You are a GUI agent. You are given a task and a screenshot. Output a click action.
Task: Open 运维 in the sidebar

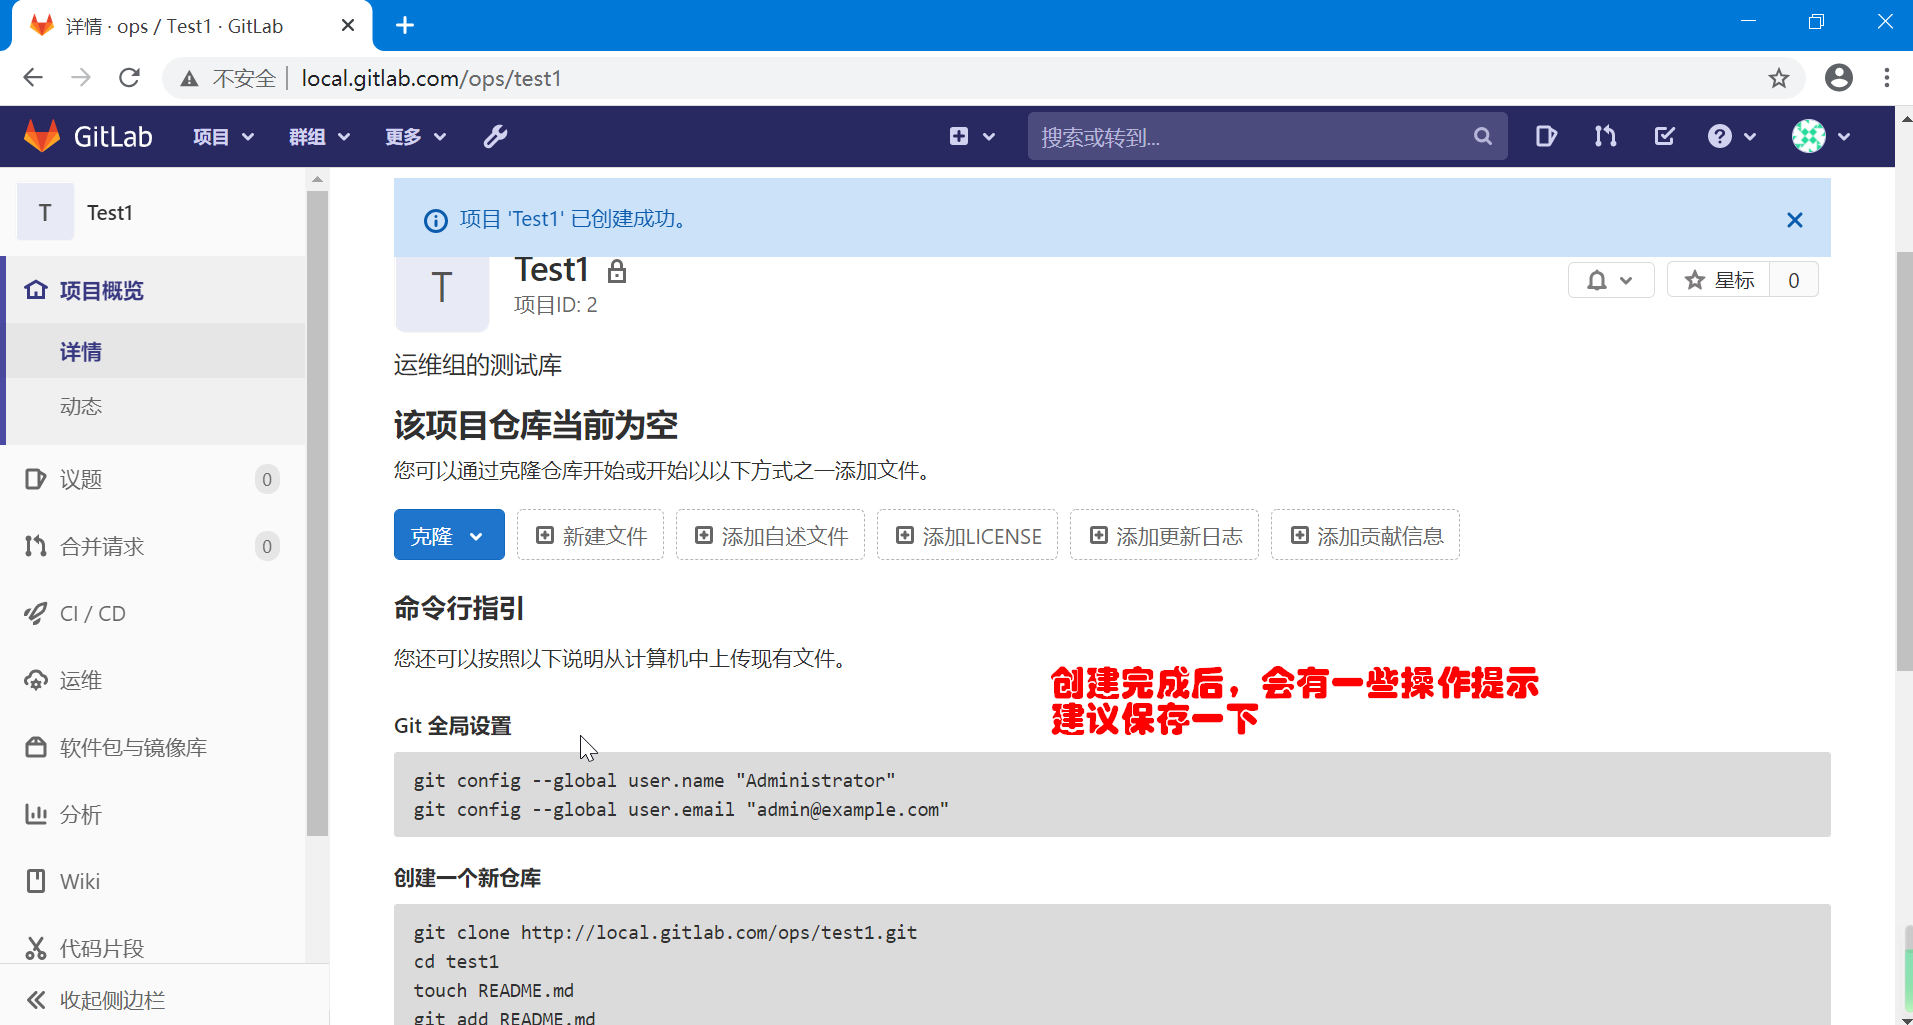click(152, 680)
